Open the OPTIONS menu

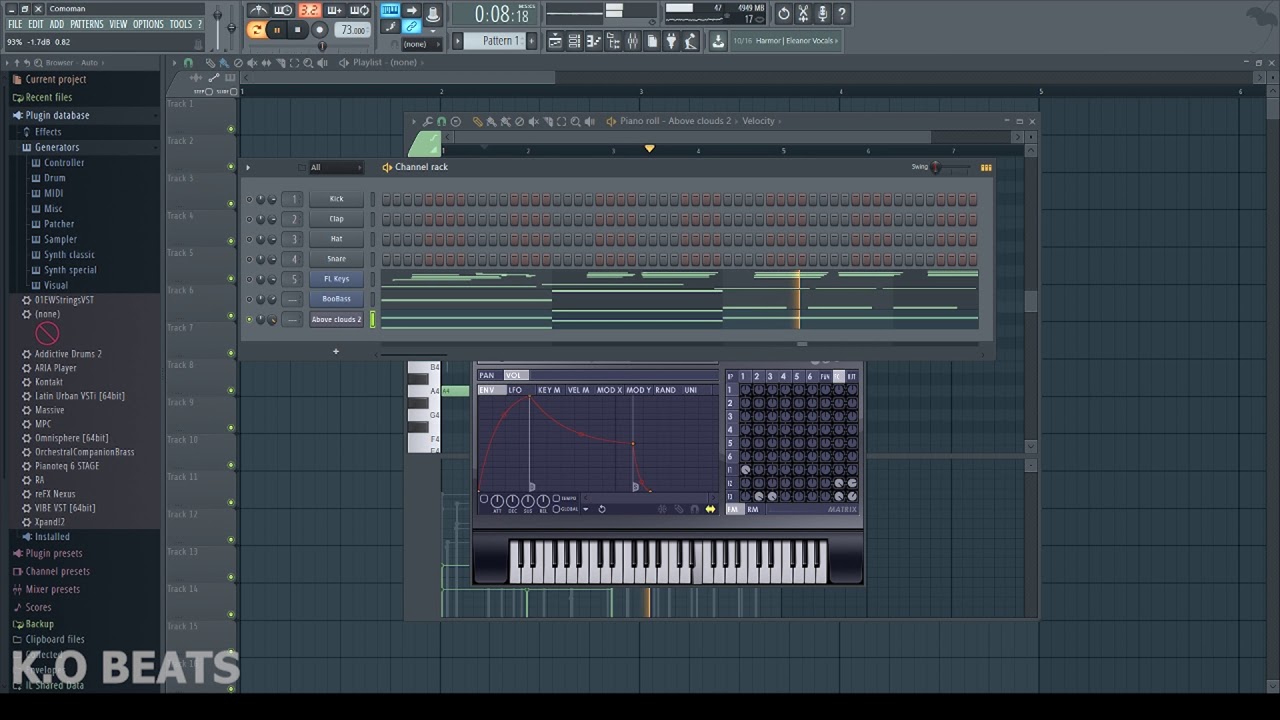pyautogui.click(x=148, y=24)
